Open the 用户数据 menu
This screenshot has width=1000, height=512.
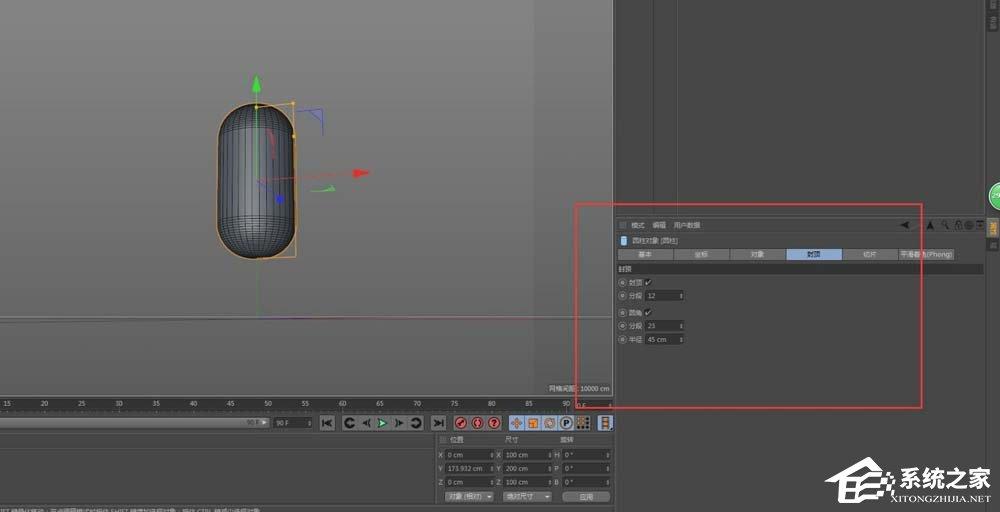[687, 225]
